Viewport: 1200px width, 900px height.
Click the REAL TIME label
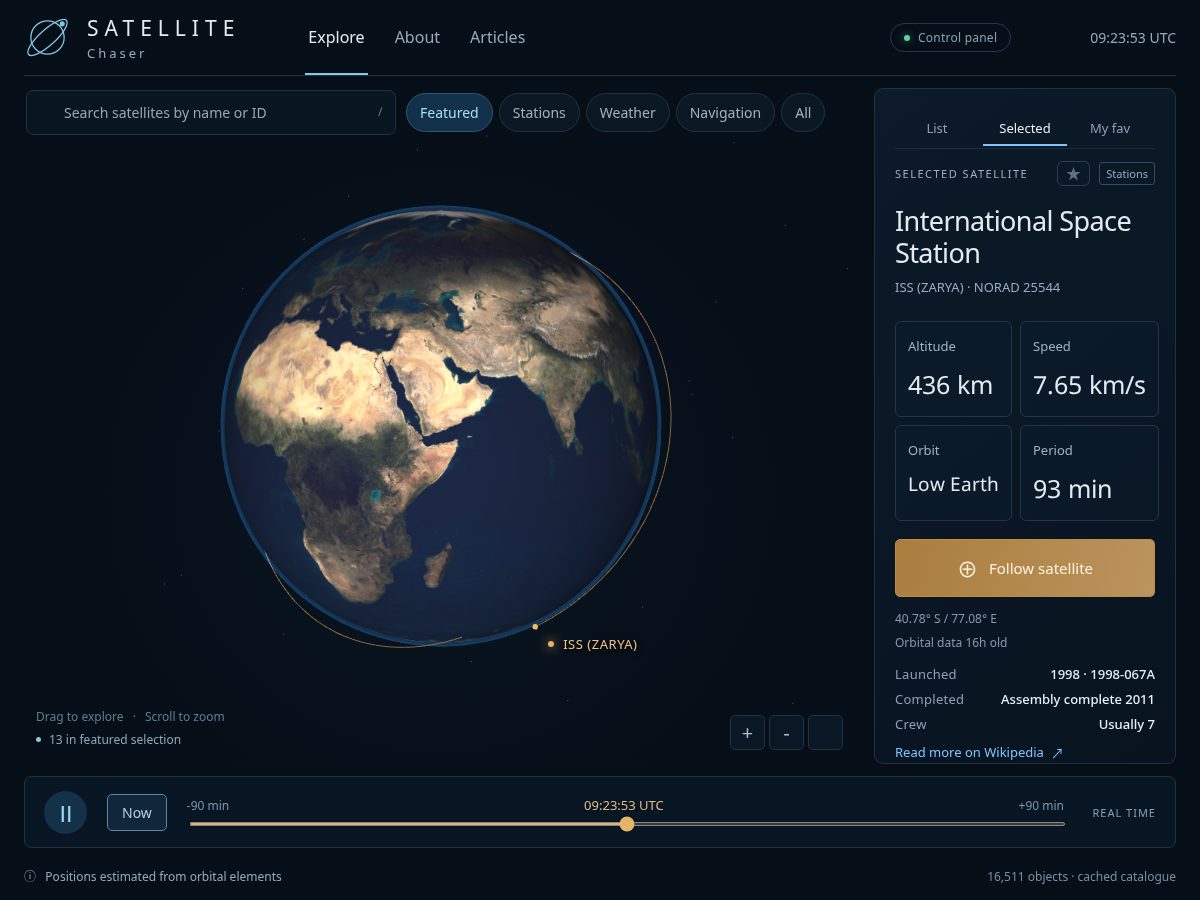(x=1124, y=813)
